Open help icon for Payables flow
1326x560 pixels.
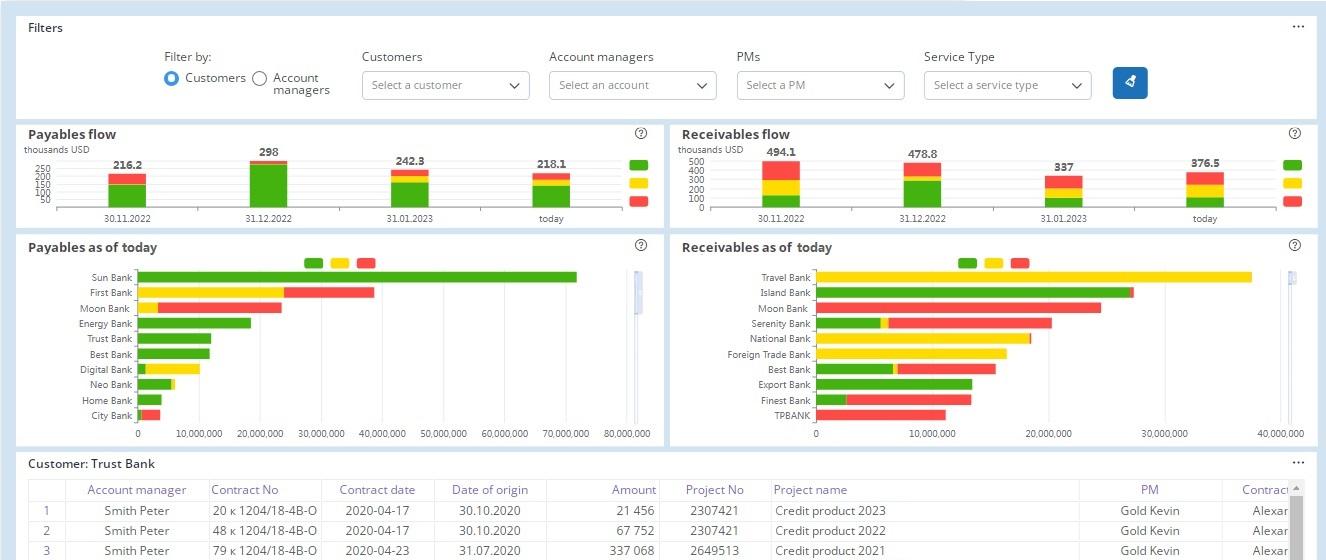[x=641, y=133]
